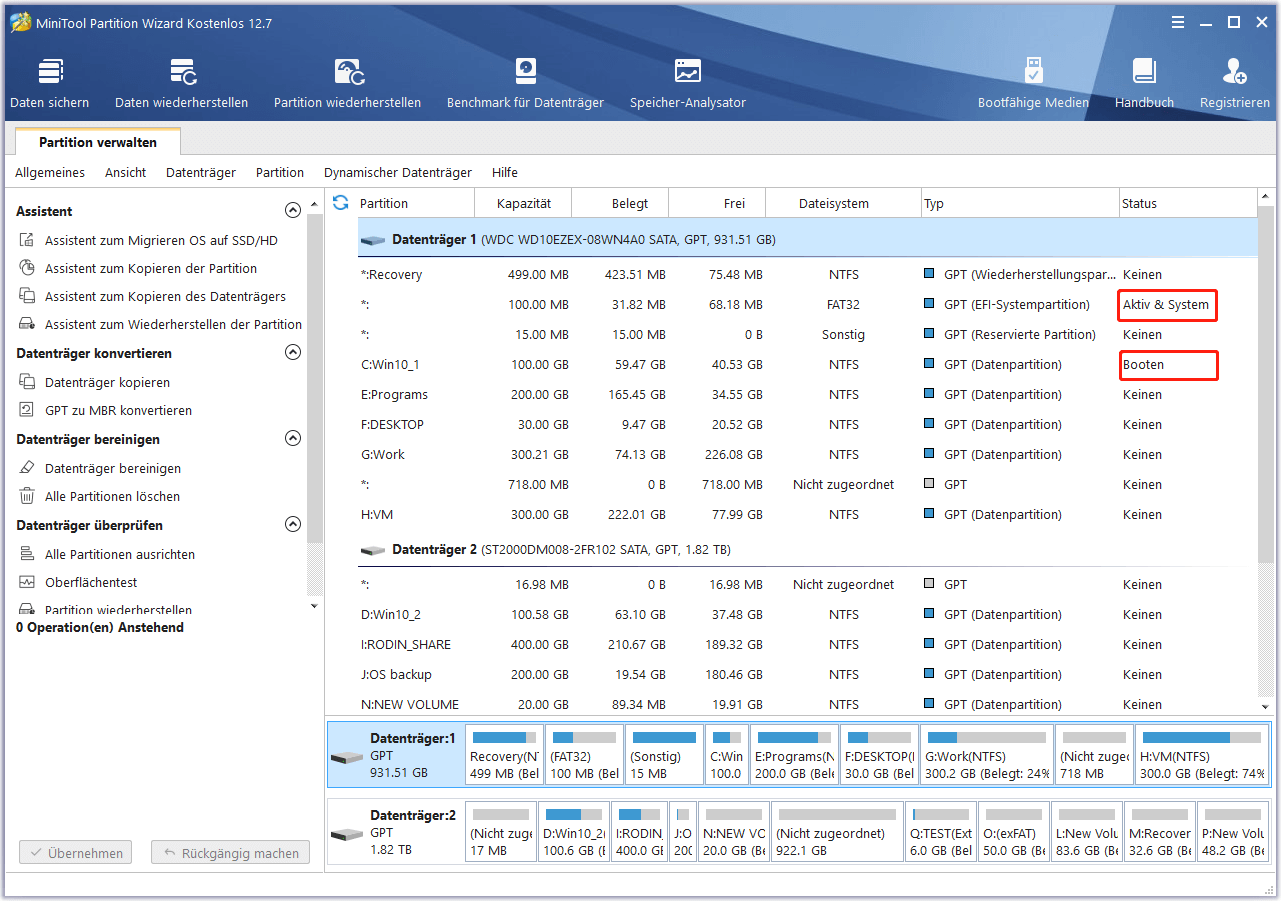Open the Datenträger menu
The image size is (1281, 901).
[x=201, y=173]
